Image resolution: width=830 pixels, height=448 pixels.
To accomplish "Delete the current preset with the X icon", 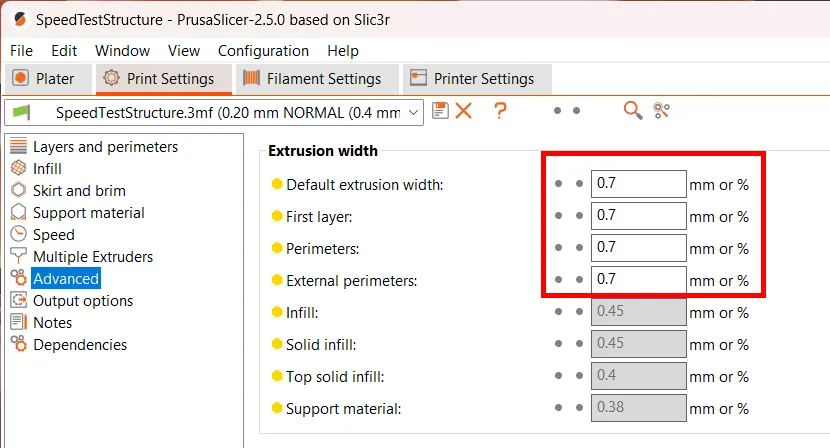I will click(x=463, y=111).
